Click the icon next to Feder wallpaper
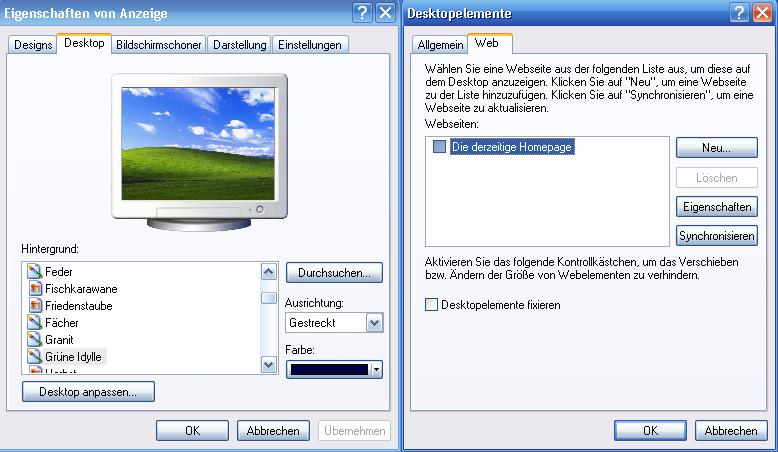 click(34, 272)
